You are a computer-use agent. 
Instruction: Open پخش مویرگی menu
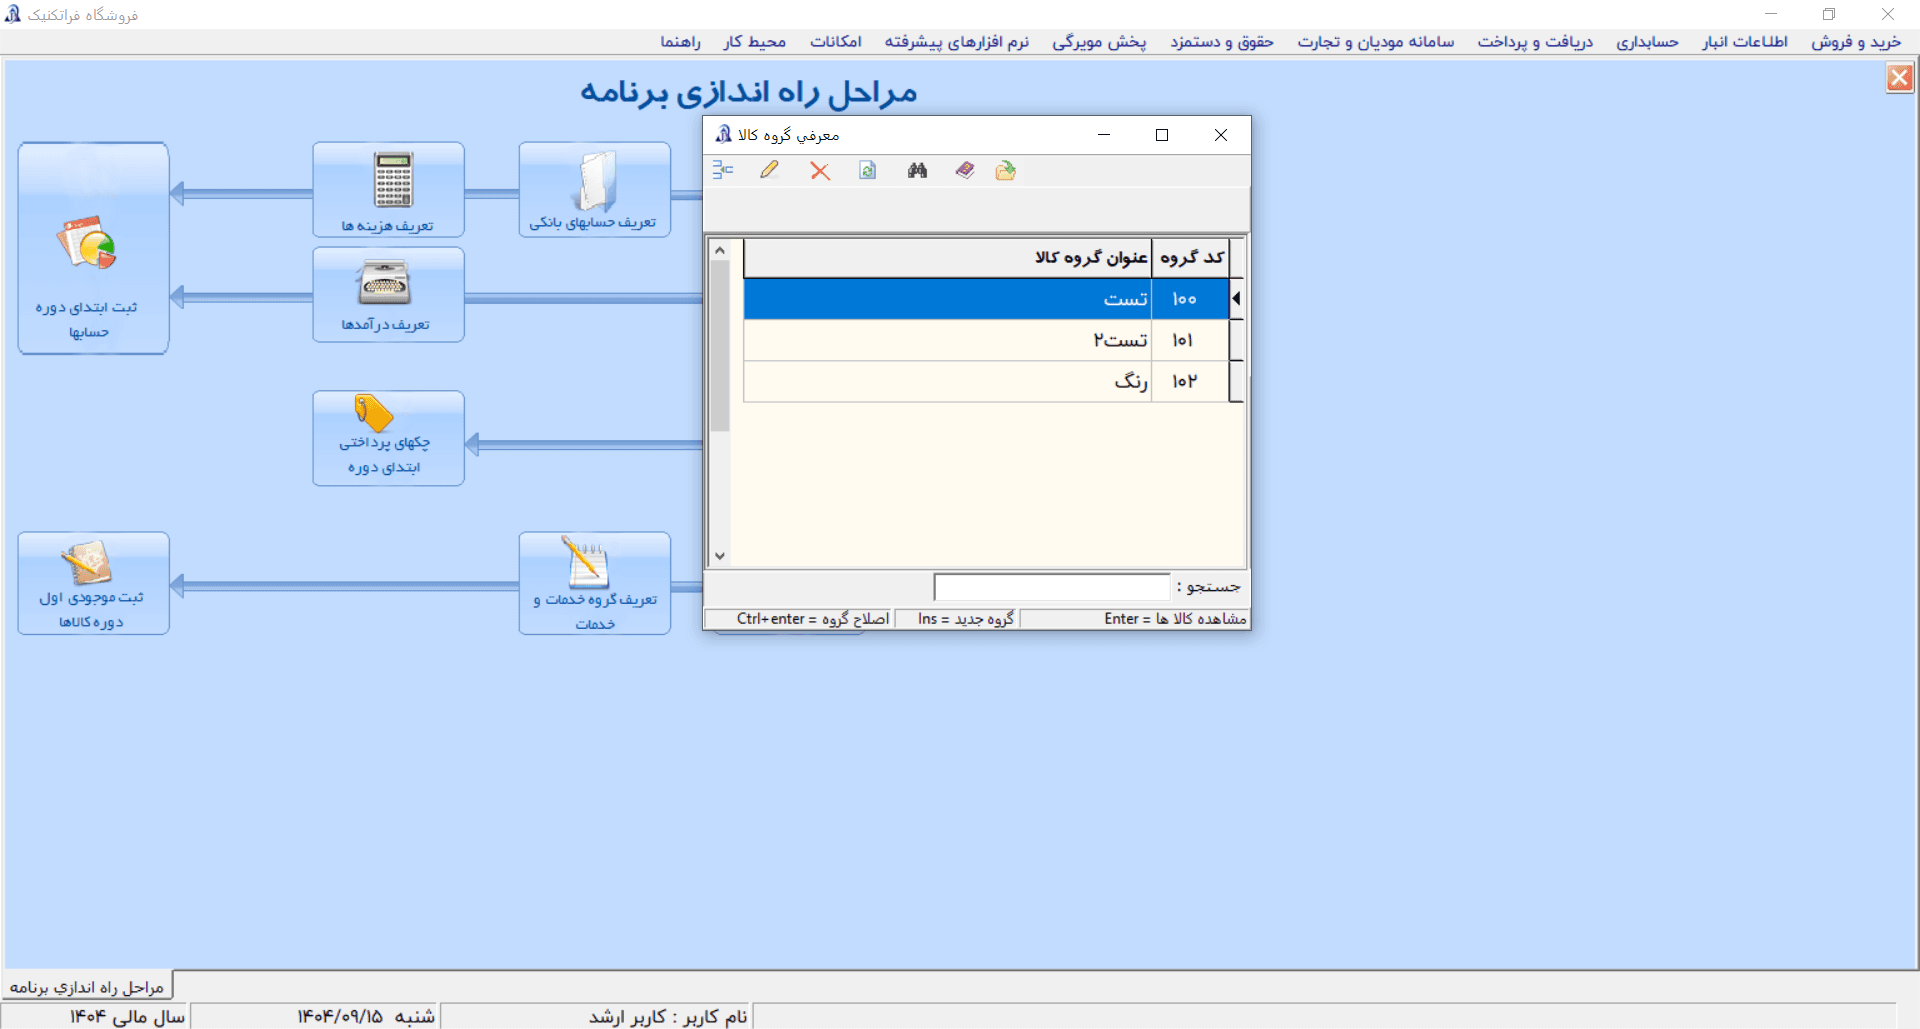tap(1099, 42)
